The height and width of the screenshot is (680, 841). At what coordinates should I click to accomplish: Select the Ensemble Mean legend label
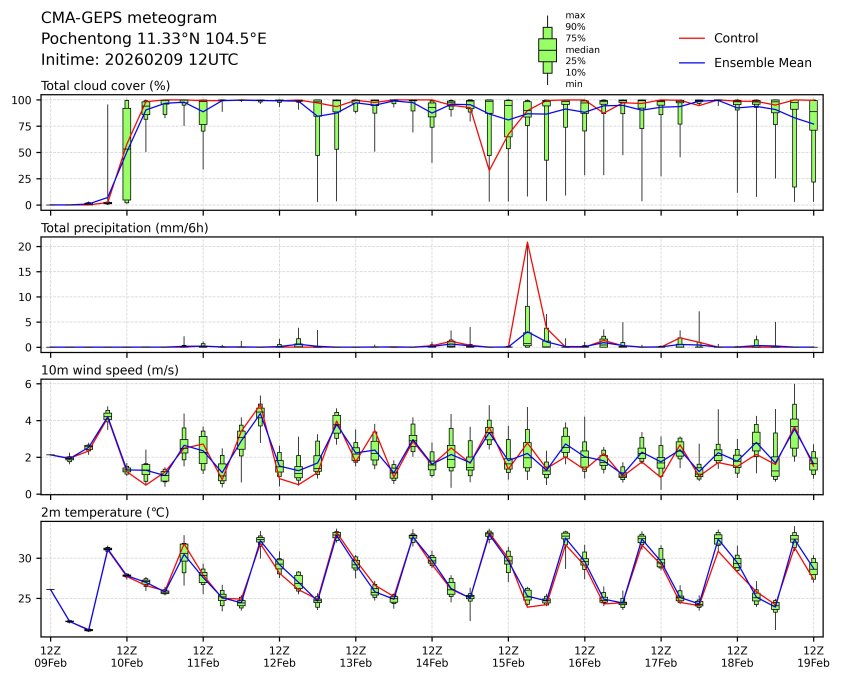point(762,63)
